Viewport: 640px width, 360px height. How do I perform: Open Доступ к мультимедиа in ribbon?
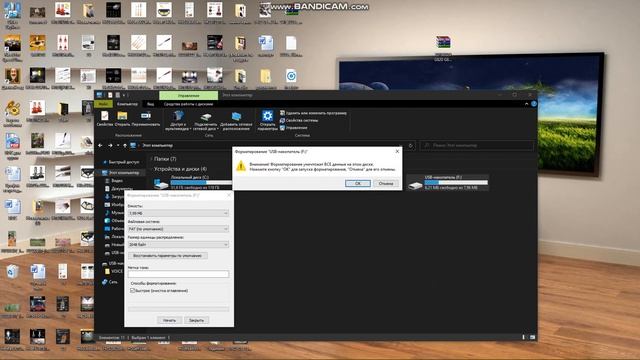178,120
